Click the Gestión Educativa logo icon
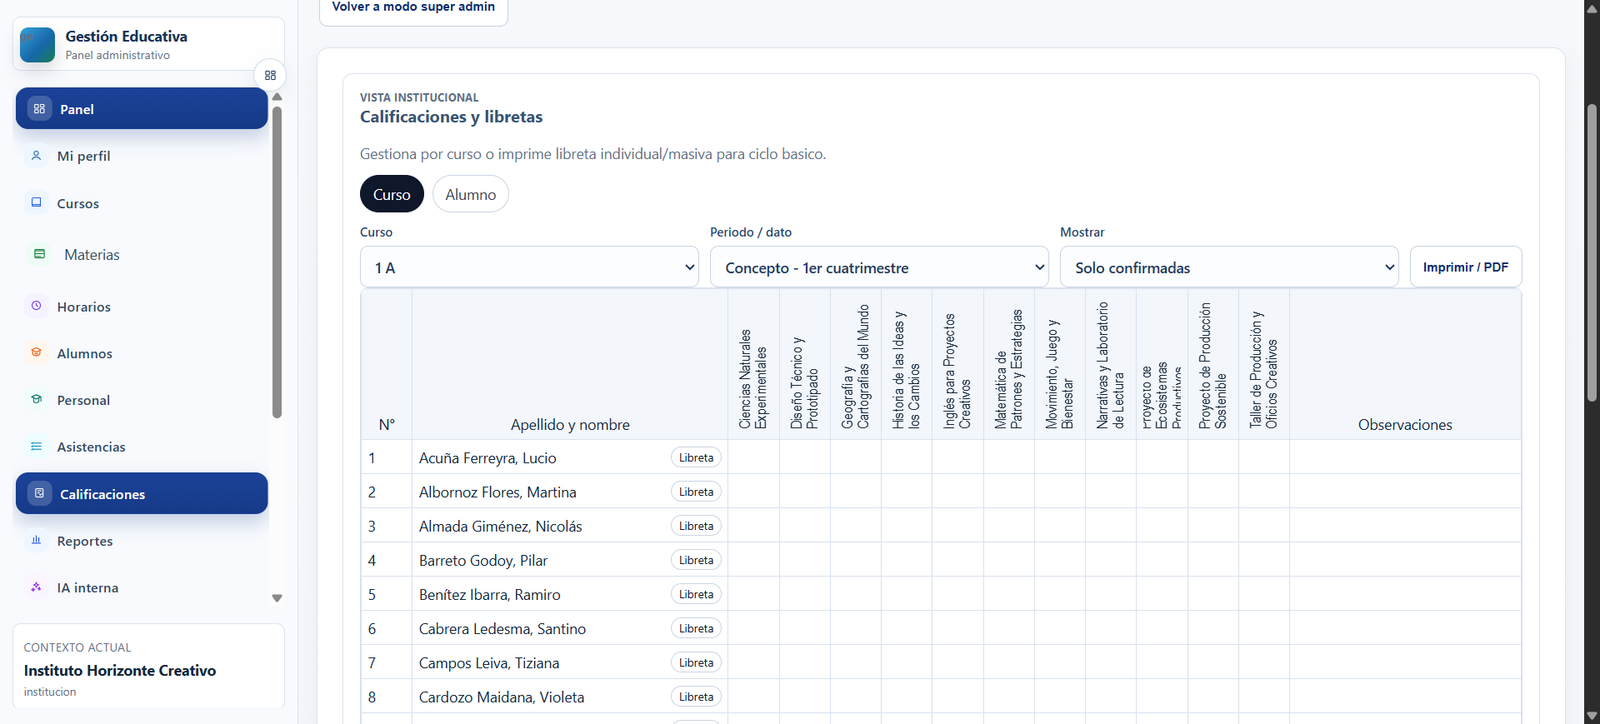 coord(37,45)
